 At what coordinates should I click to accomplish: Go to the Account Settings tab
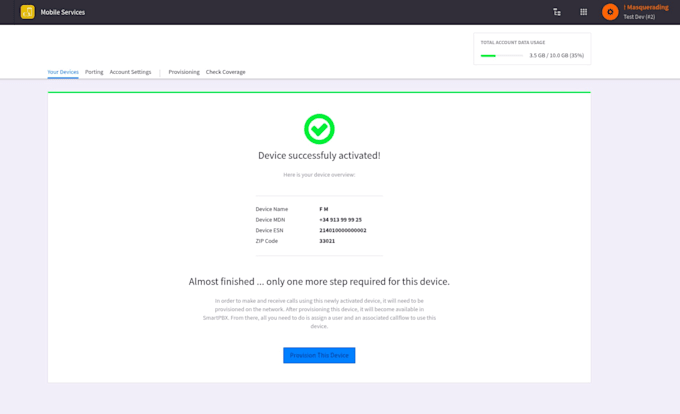click(x=131, y=72)
